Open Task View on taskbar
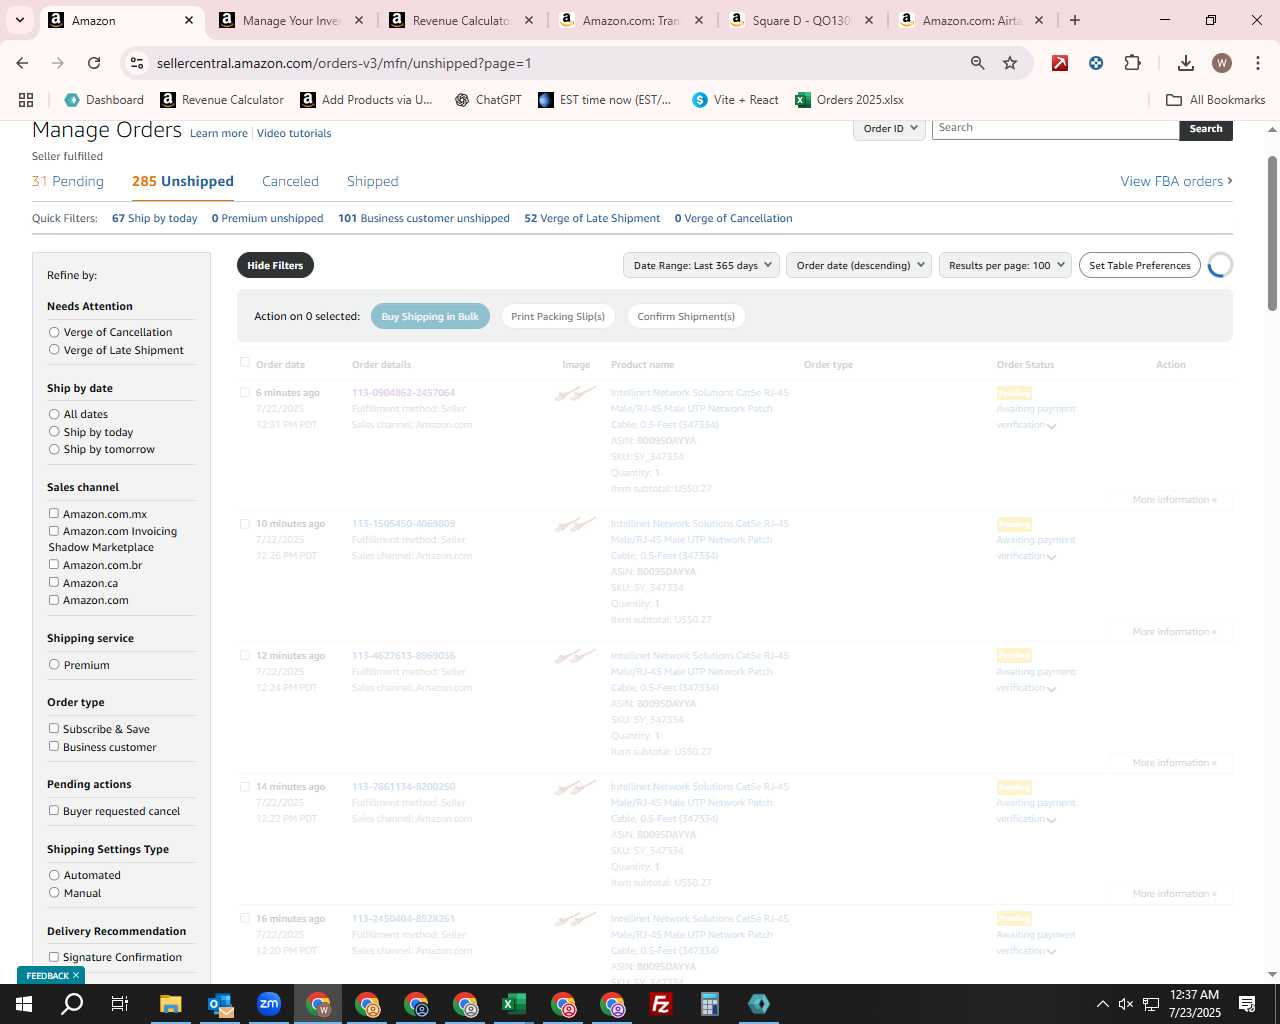This screenshot has height=1024, width=1280. (x=120, y=1004)
